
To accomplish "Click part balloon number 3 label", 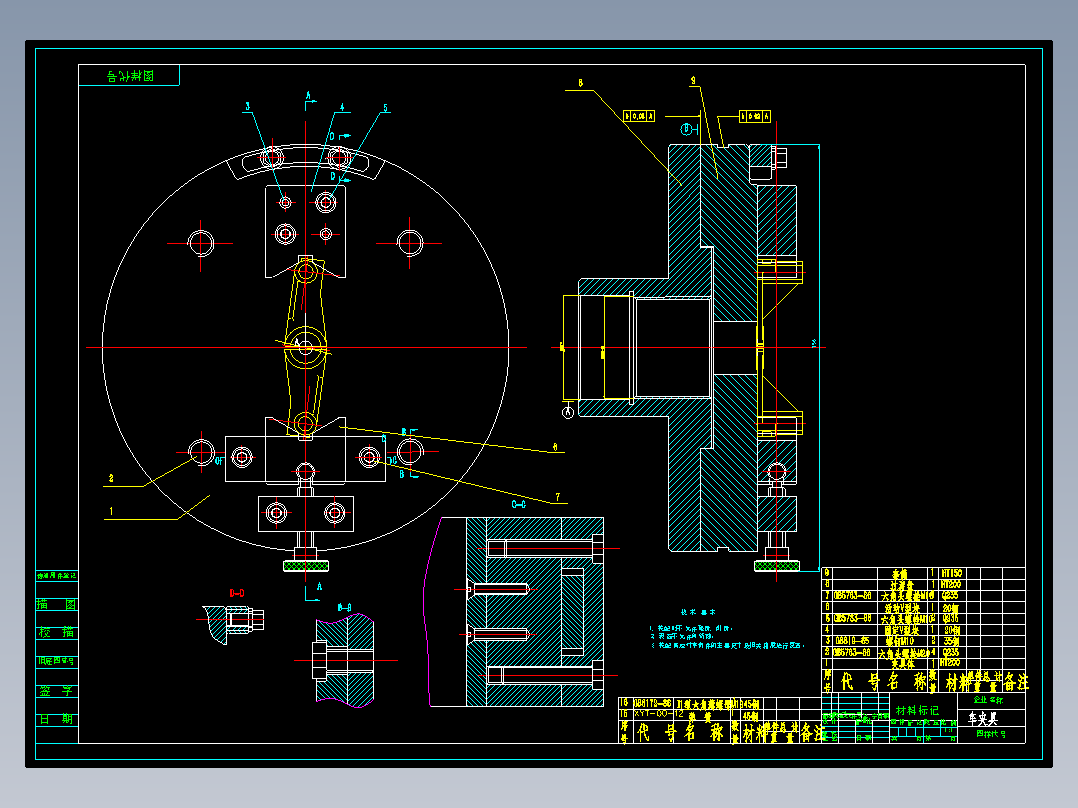I will tap(248, 107).
